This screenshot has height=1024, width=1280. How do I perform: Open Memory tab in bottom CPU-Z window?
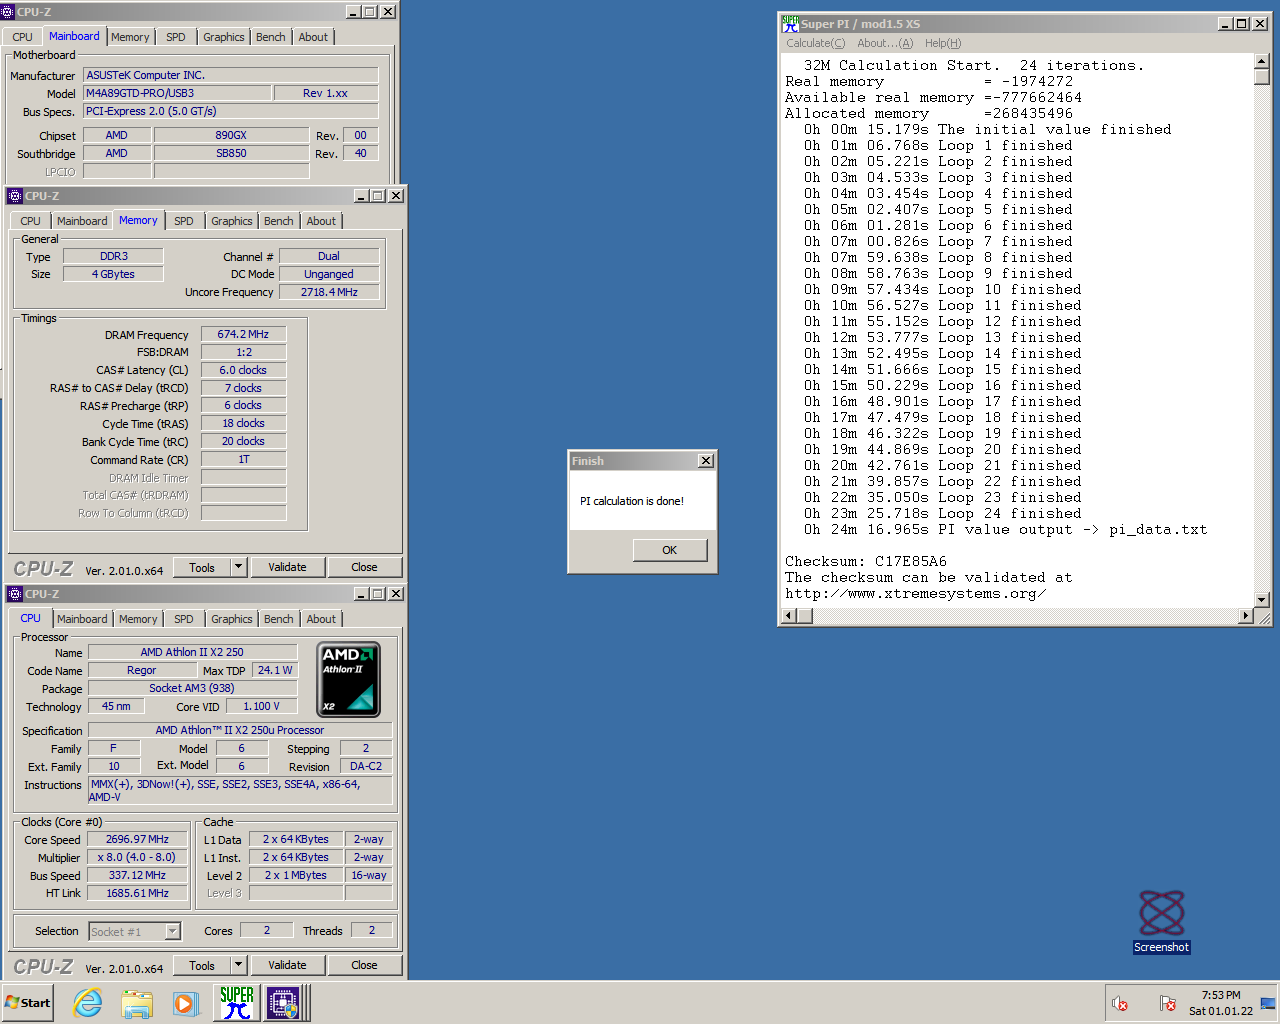[138, 619]
